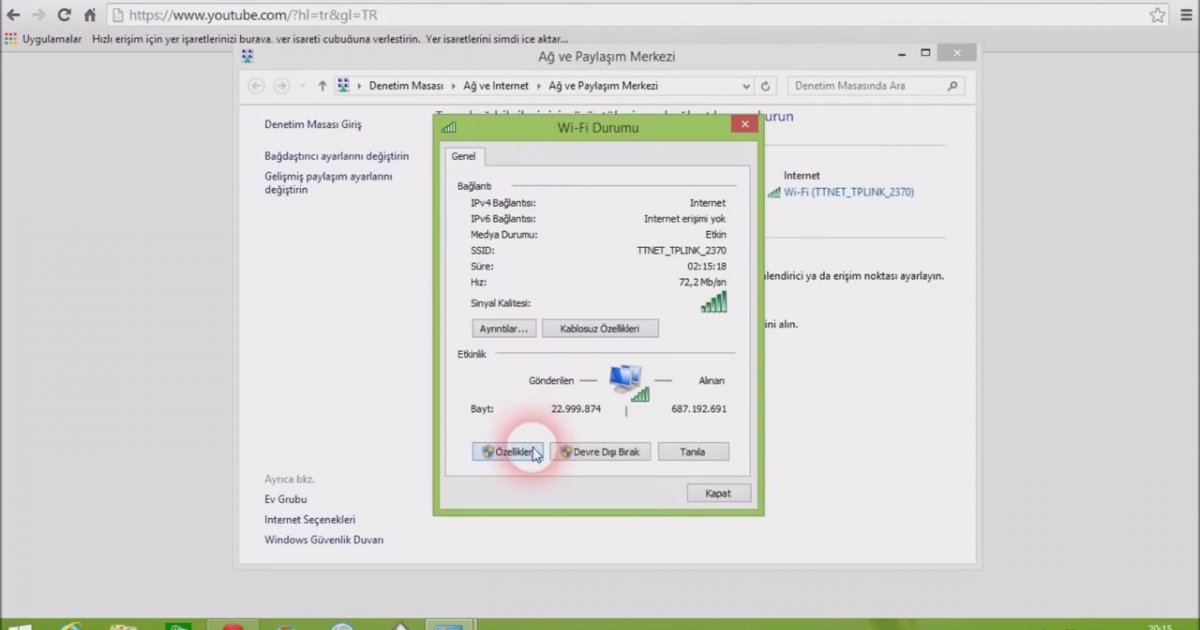Viewport: 1200px width, 630px height.
Task: Bookmark this page with the star icon
Action: [x=1157, y=15]
